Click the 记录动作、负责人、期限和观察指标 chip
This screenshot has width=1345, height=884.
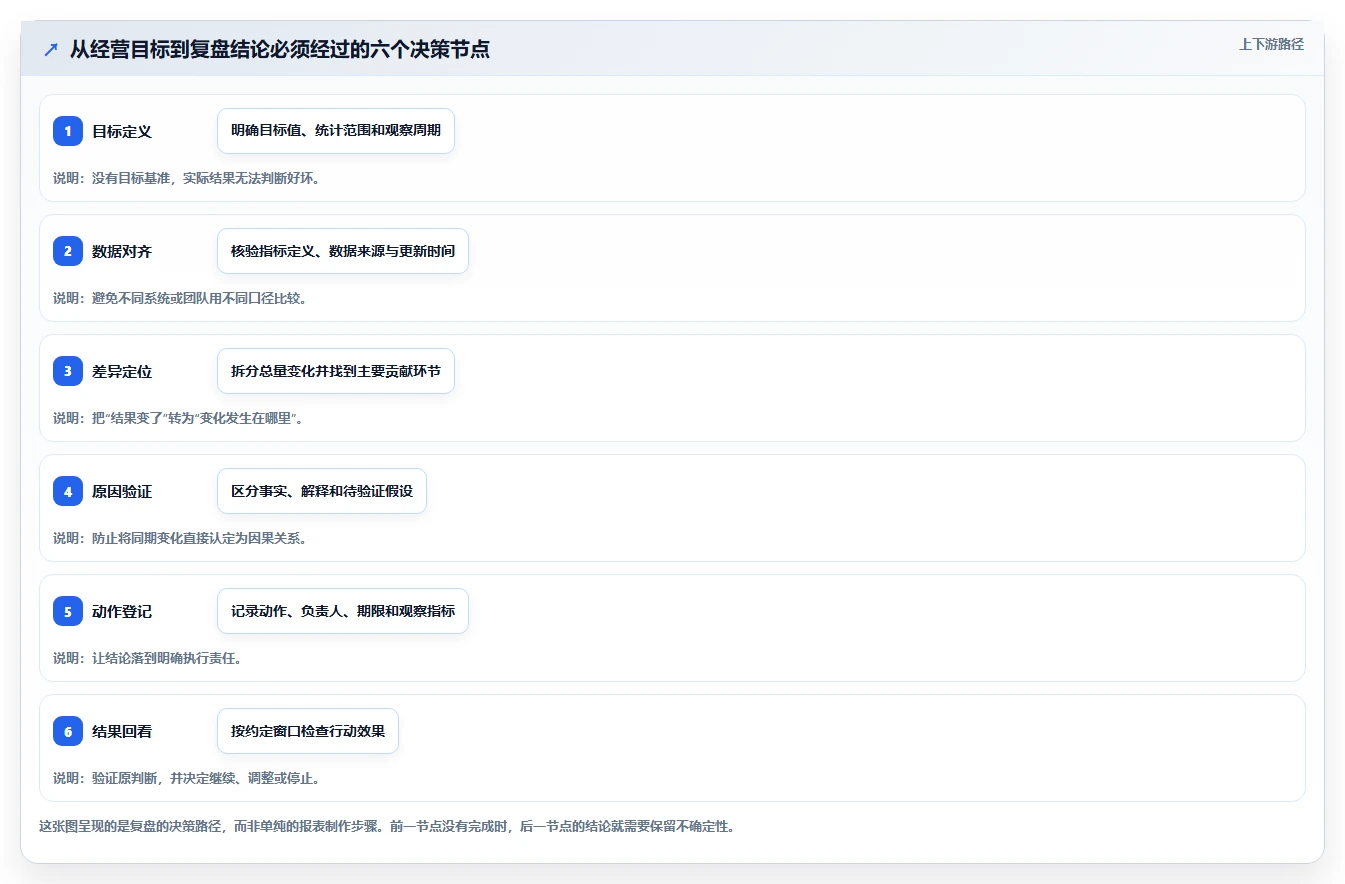343,611
